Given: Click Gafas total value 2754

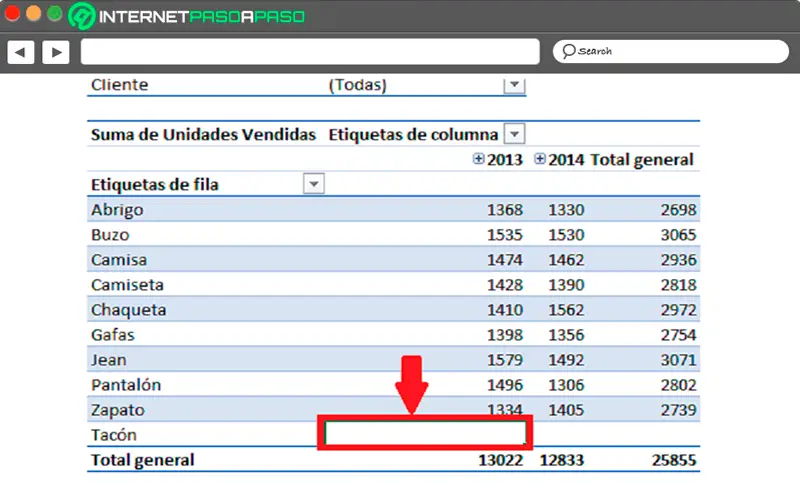Looking at the screenshot, I should coord(678,335).
